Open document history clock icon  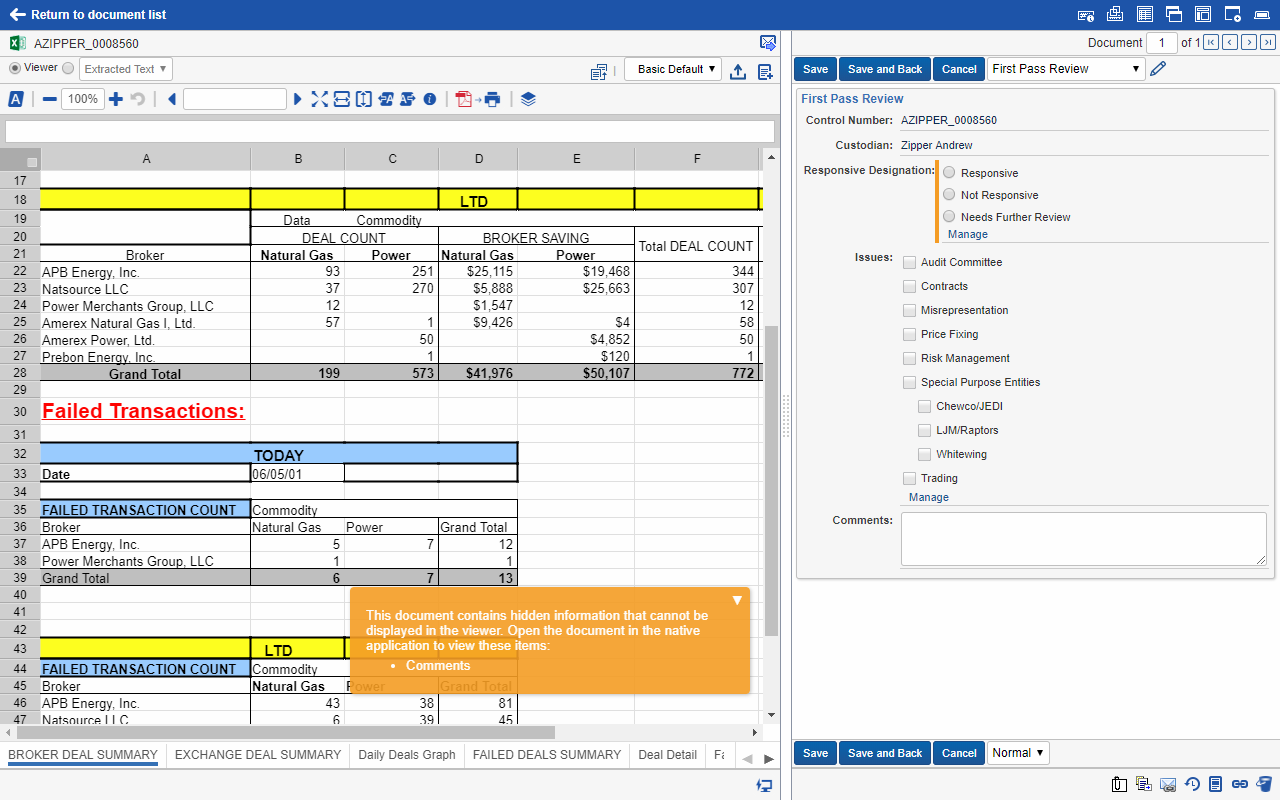pos(1192,783)
